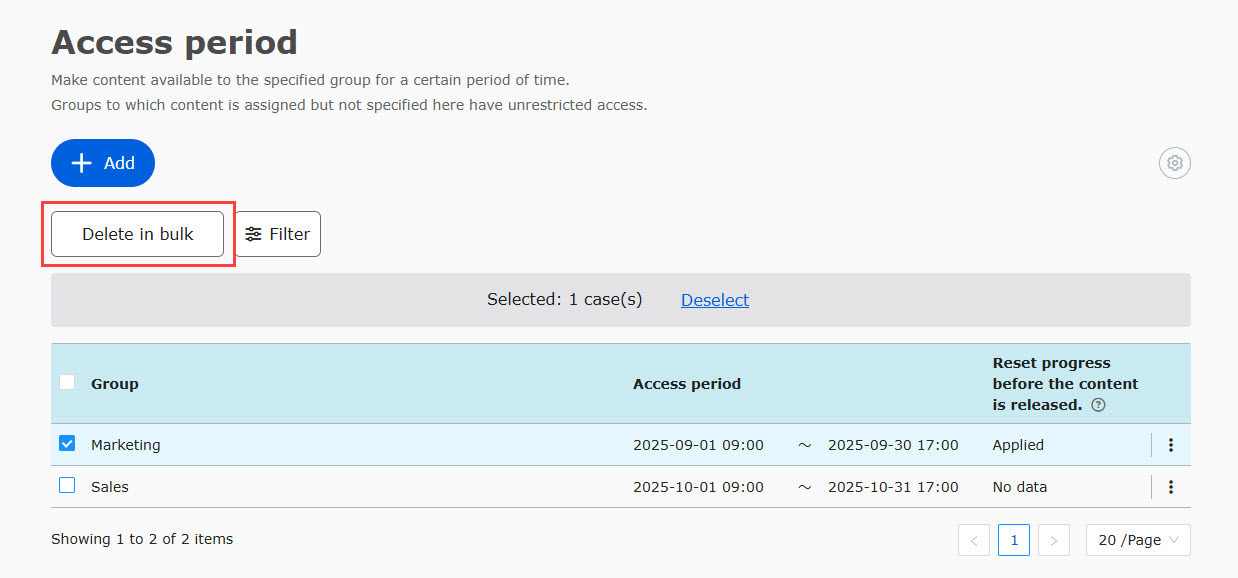
Task: Click the Marketing group name
Action: pyautogui.click(x=126, y=445)
